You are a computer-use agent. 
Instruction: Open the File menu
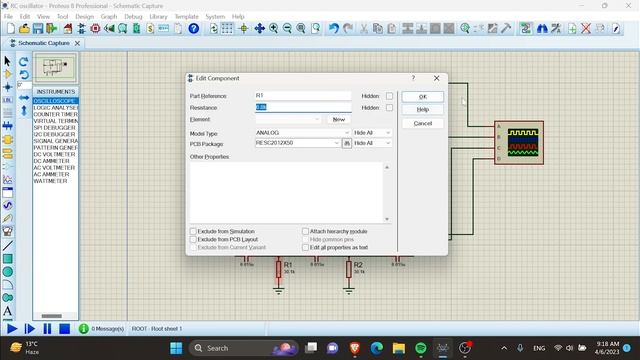[8, 17]
